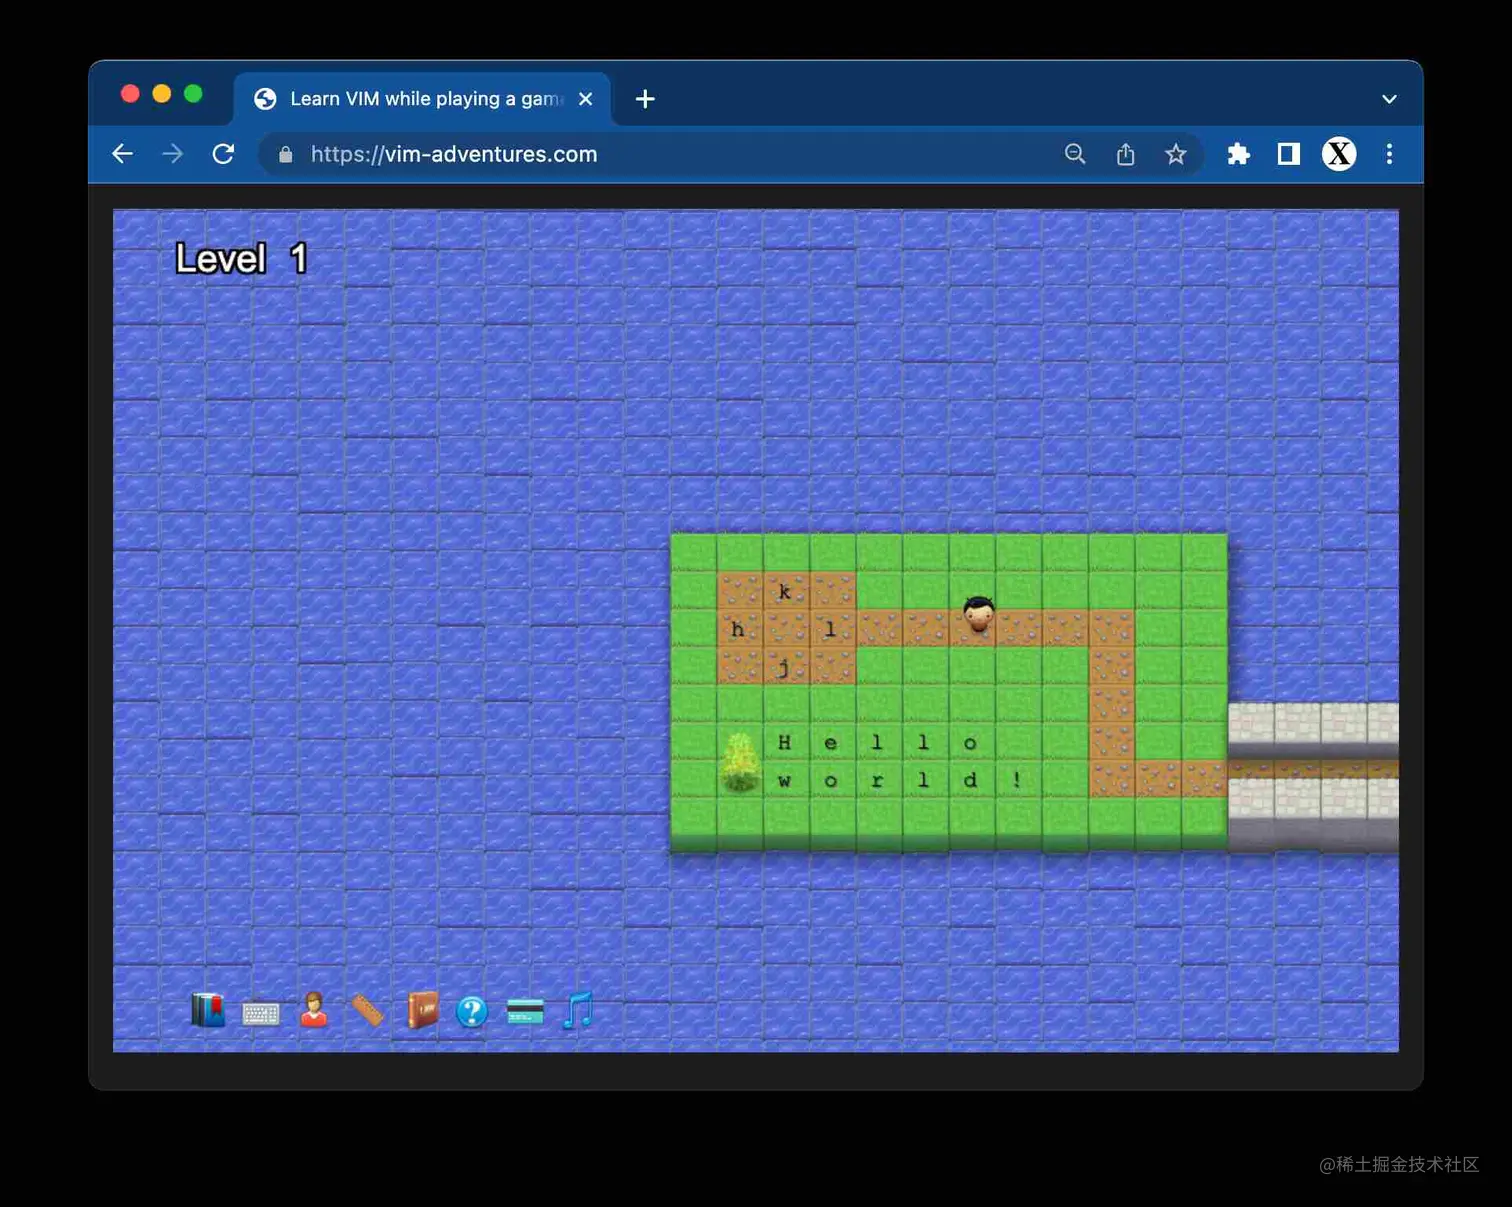Click the zoom magnifier in the address bar

(x=1075, y=154)
